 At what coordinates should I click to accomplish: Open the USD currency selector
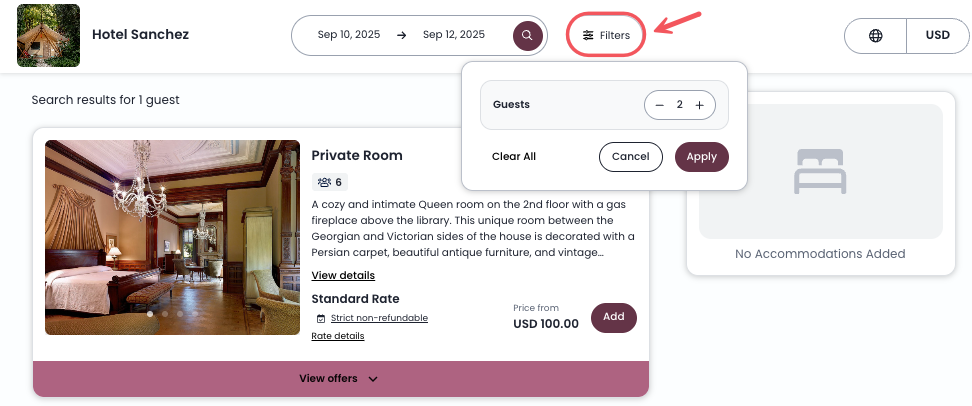click(937, 35)
